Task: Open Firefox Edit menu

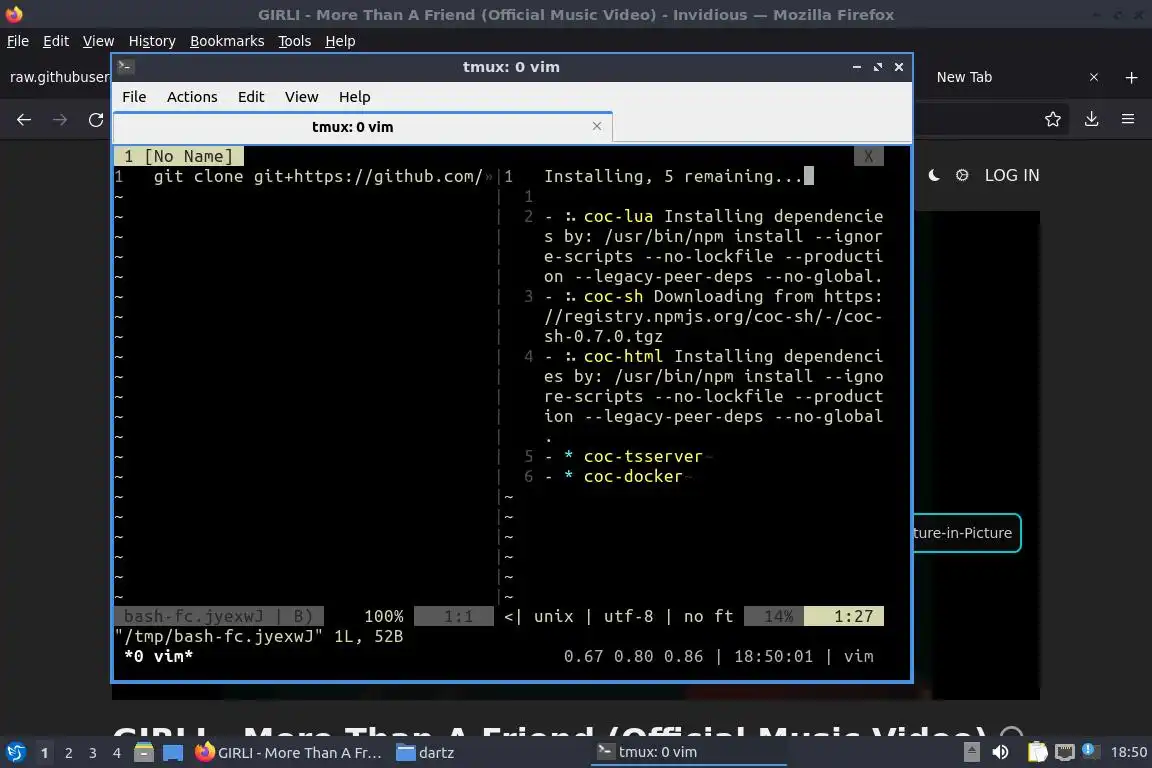Action: [56, 41]
